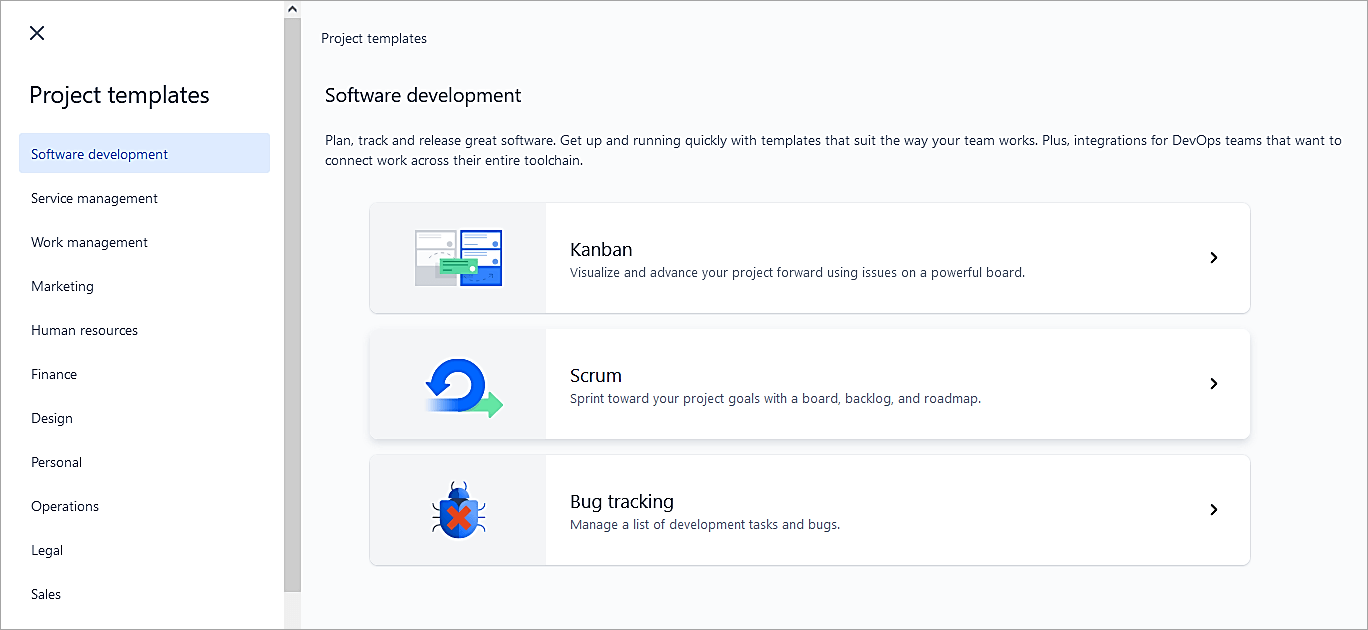Expand the Kanban template chevron
The image size is (1368, 630).
pyautogui.click(x=1213, y=258)
